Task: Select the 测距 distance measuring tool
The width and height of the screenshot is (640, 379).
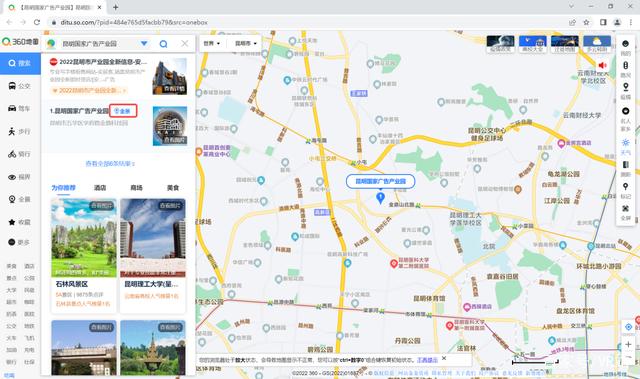Action: [x=625, y=169]
